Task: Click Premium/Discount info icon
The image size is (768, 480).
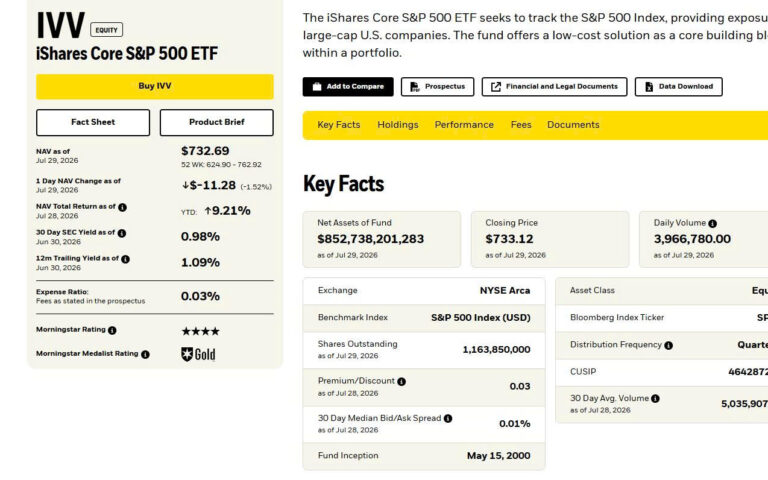Action: click(402, 382)
